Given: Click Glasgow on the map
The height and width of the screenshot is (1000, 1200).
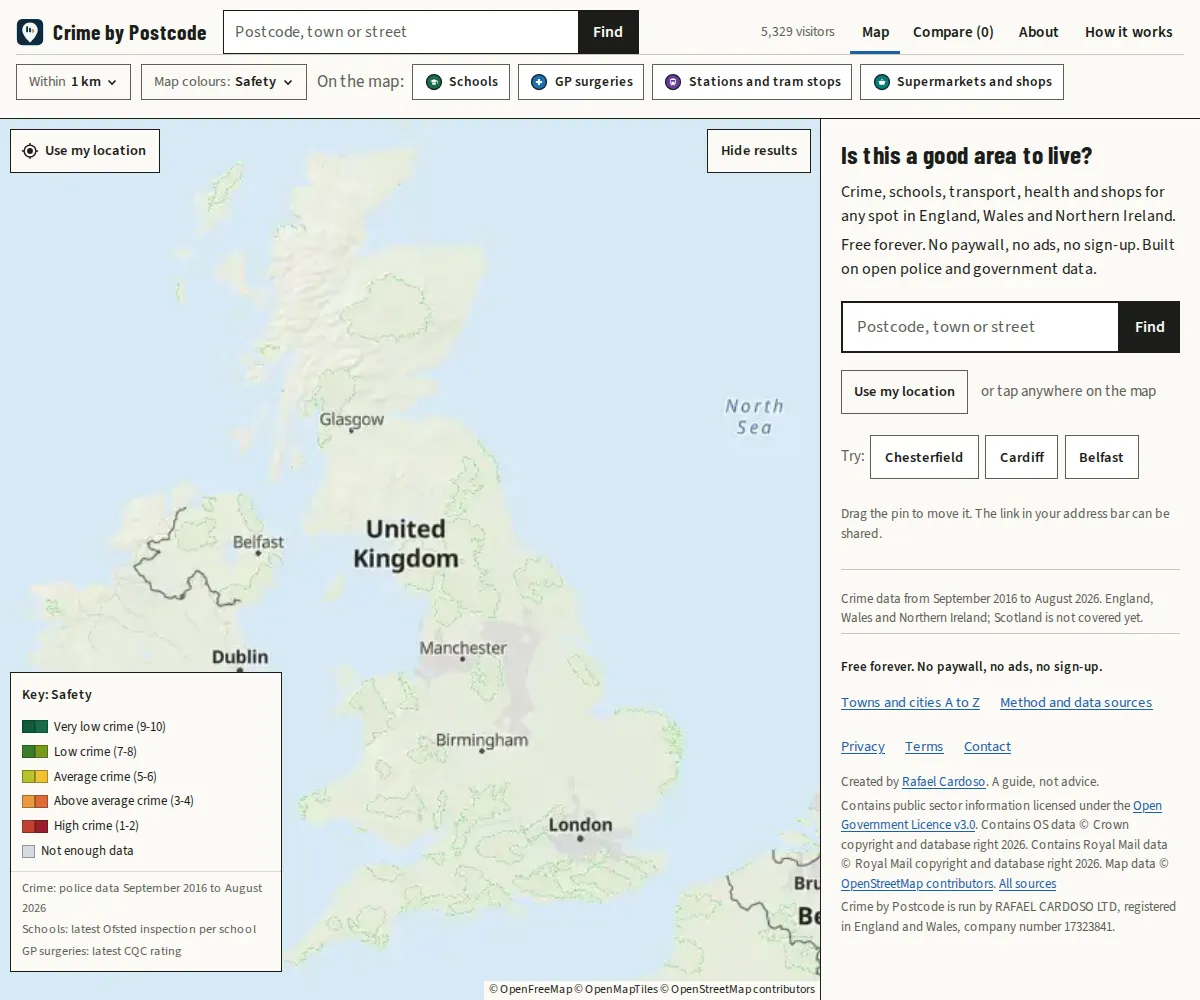Looking at the screenshot, I should 351,420.
